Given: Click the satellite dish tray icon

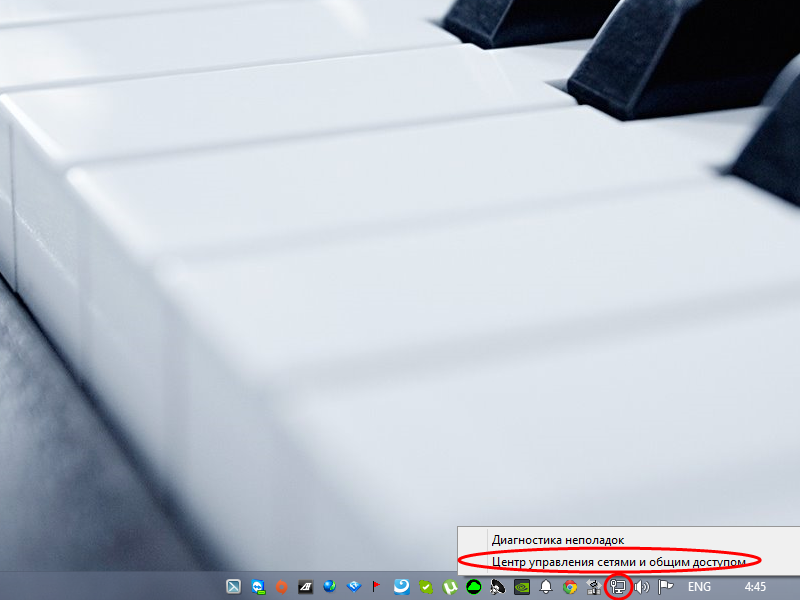Looking at the screenshot, I should (x=497, y=587).
